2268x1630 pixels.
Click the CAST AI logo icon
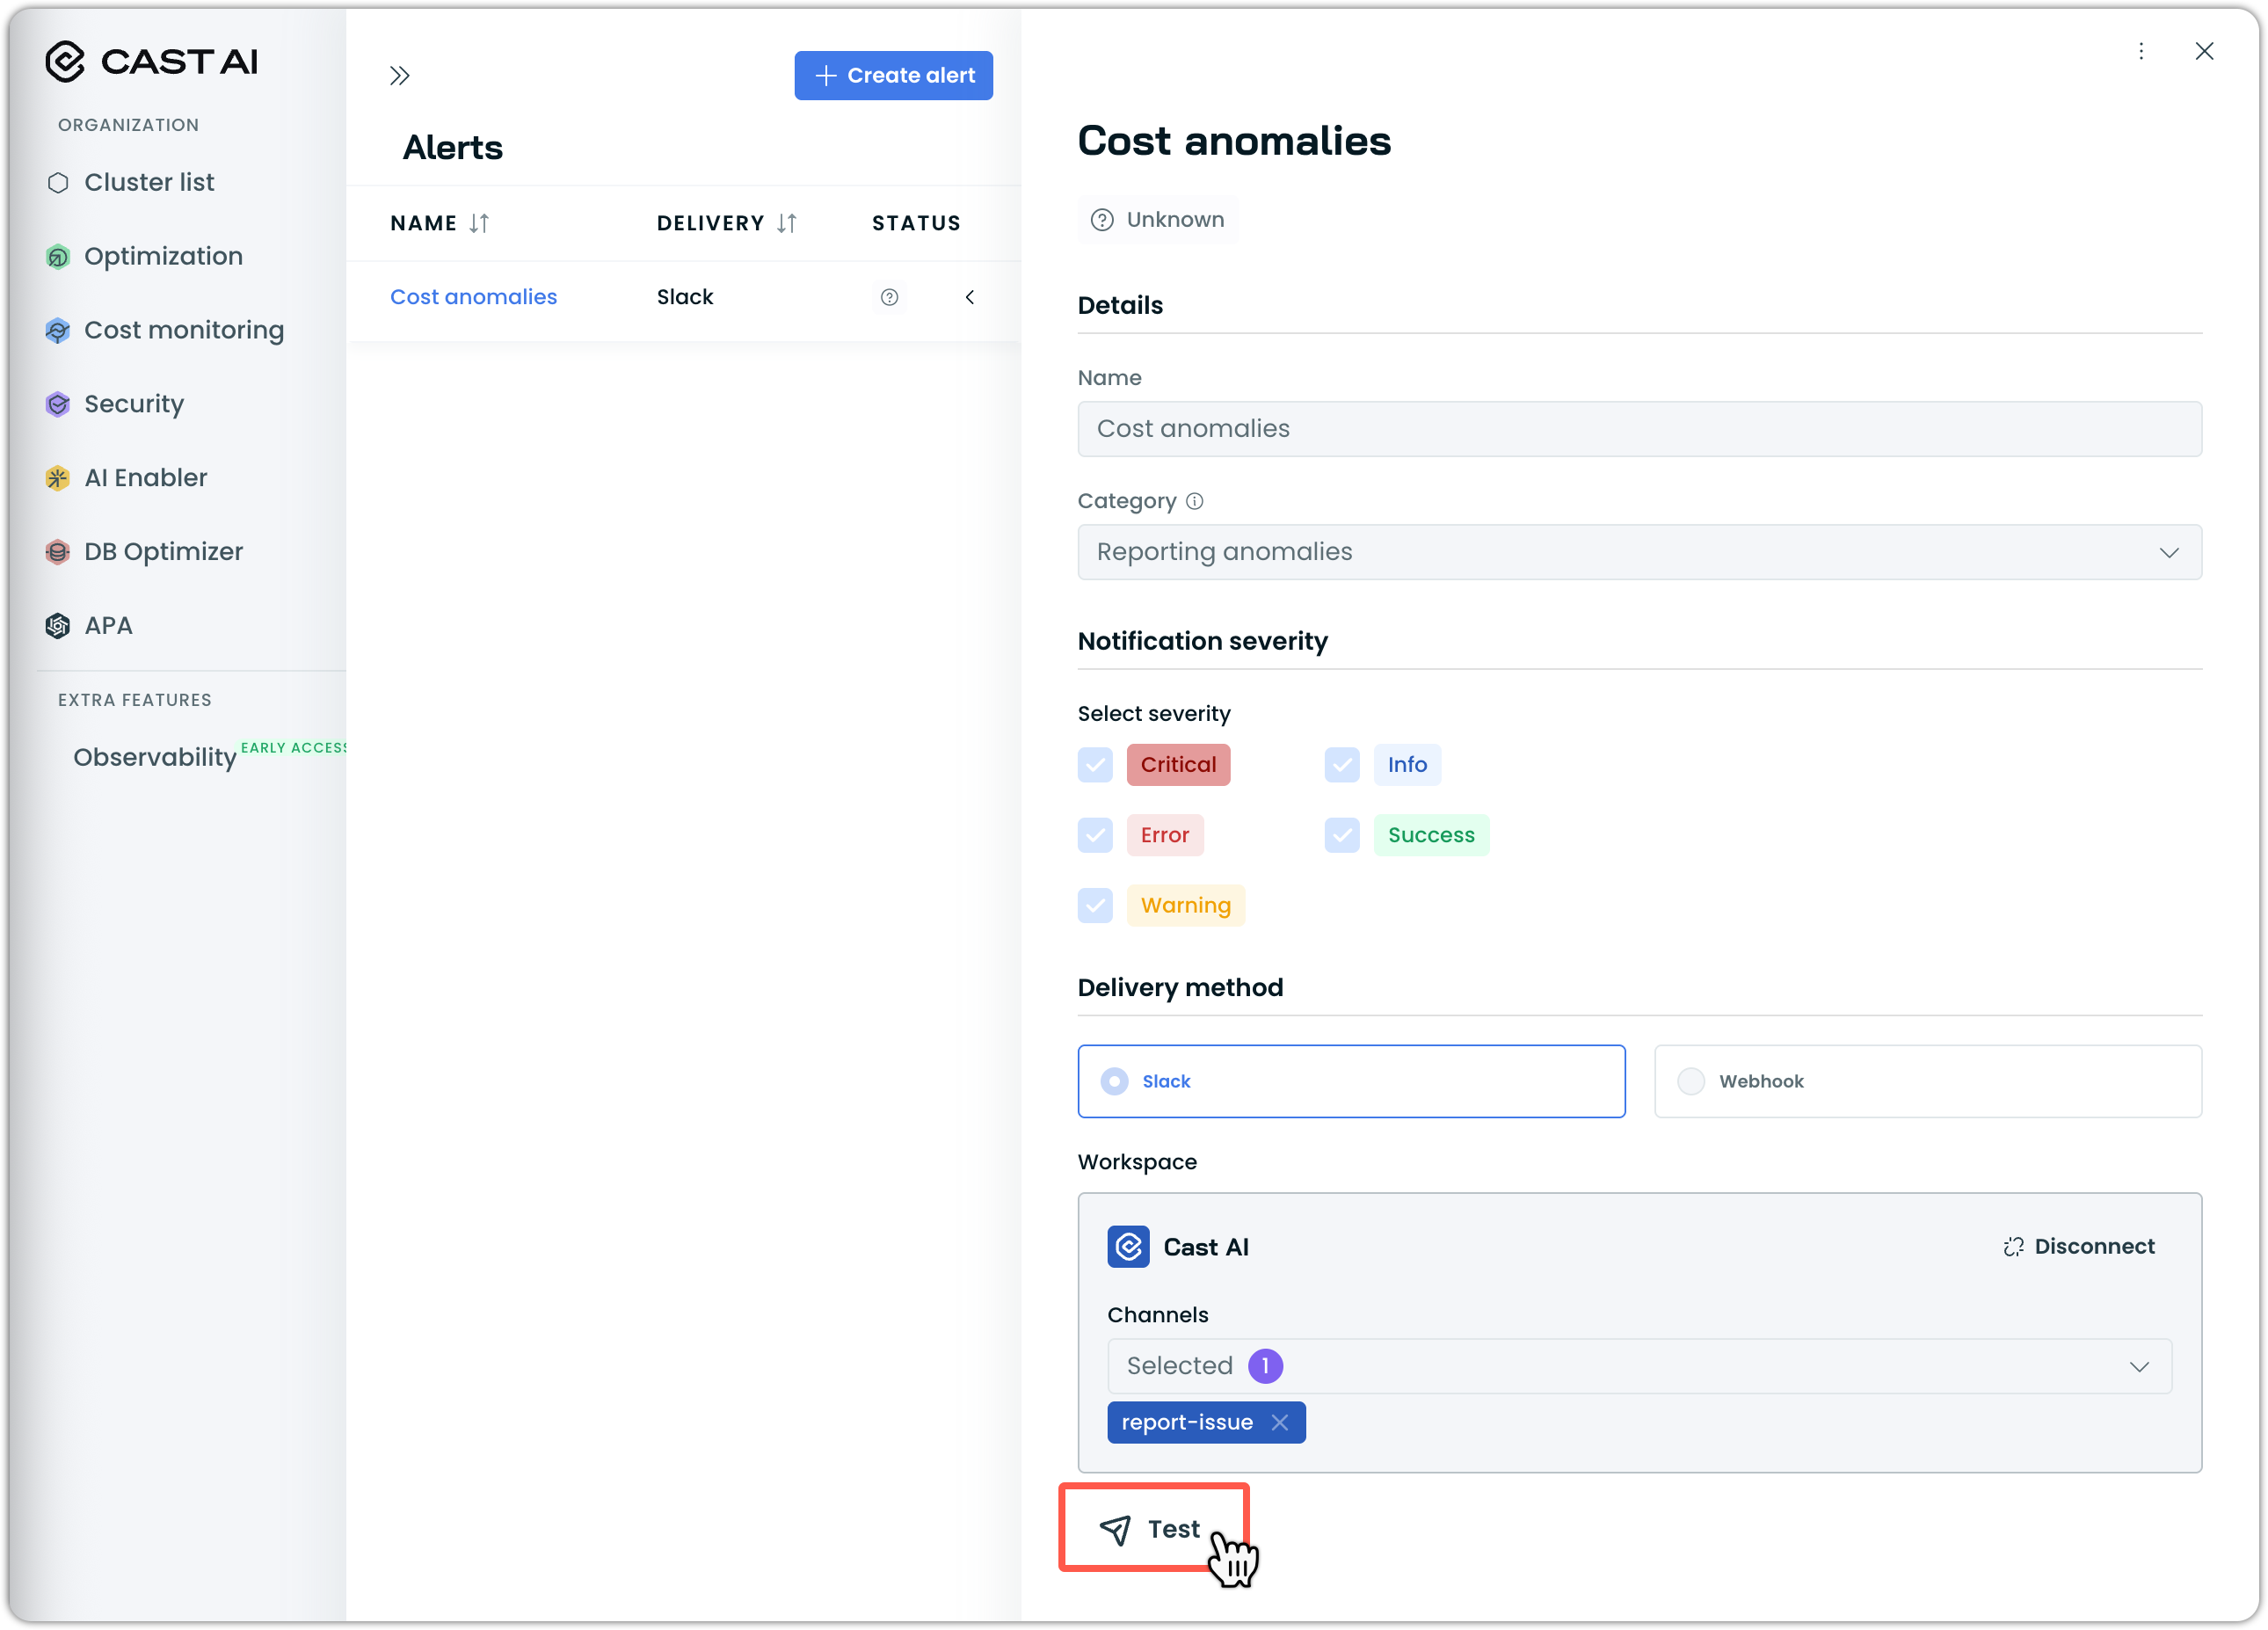pyautogui.click(x=65, y=62)
